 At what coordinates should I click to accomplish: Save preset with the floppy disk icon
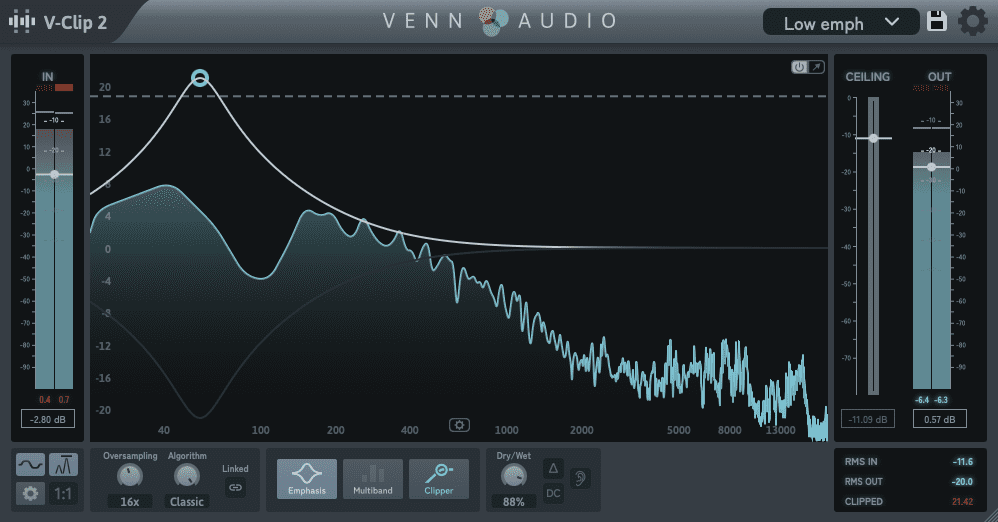pyautogui.click(x=937, y=22)
